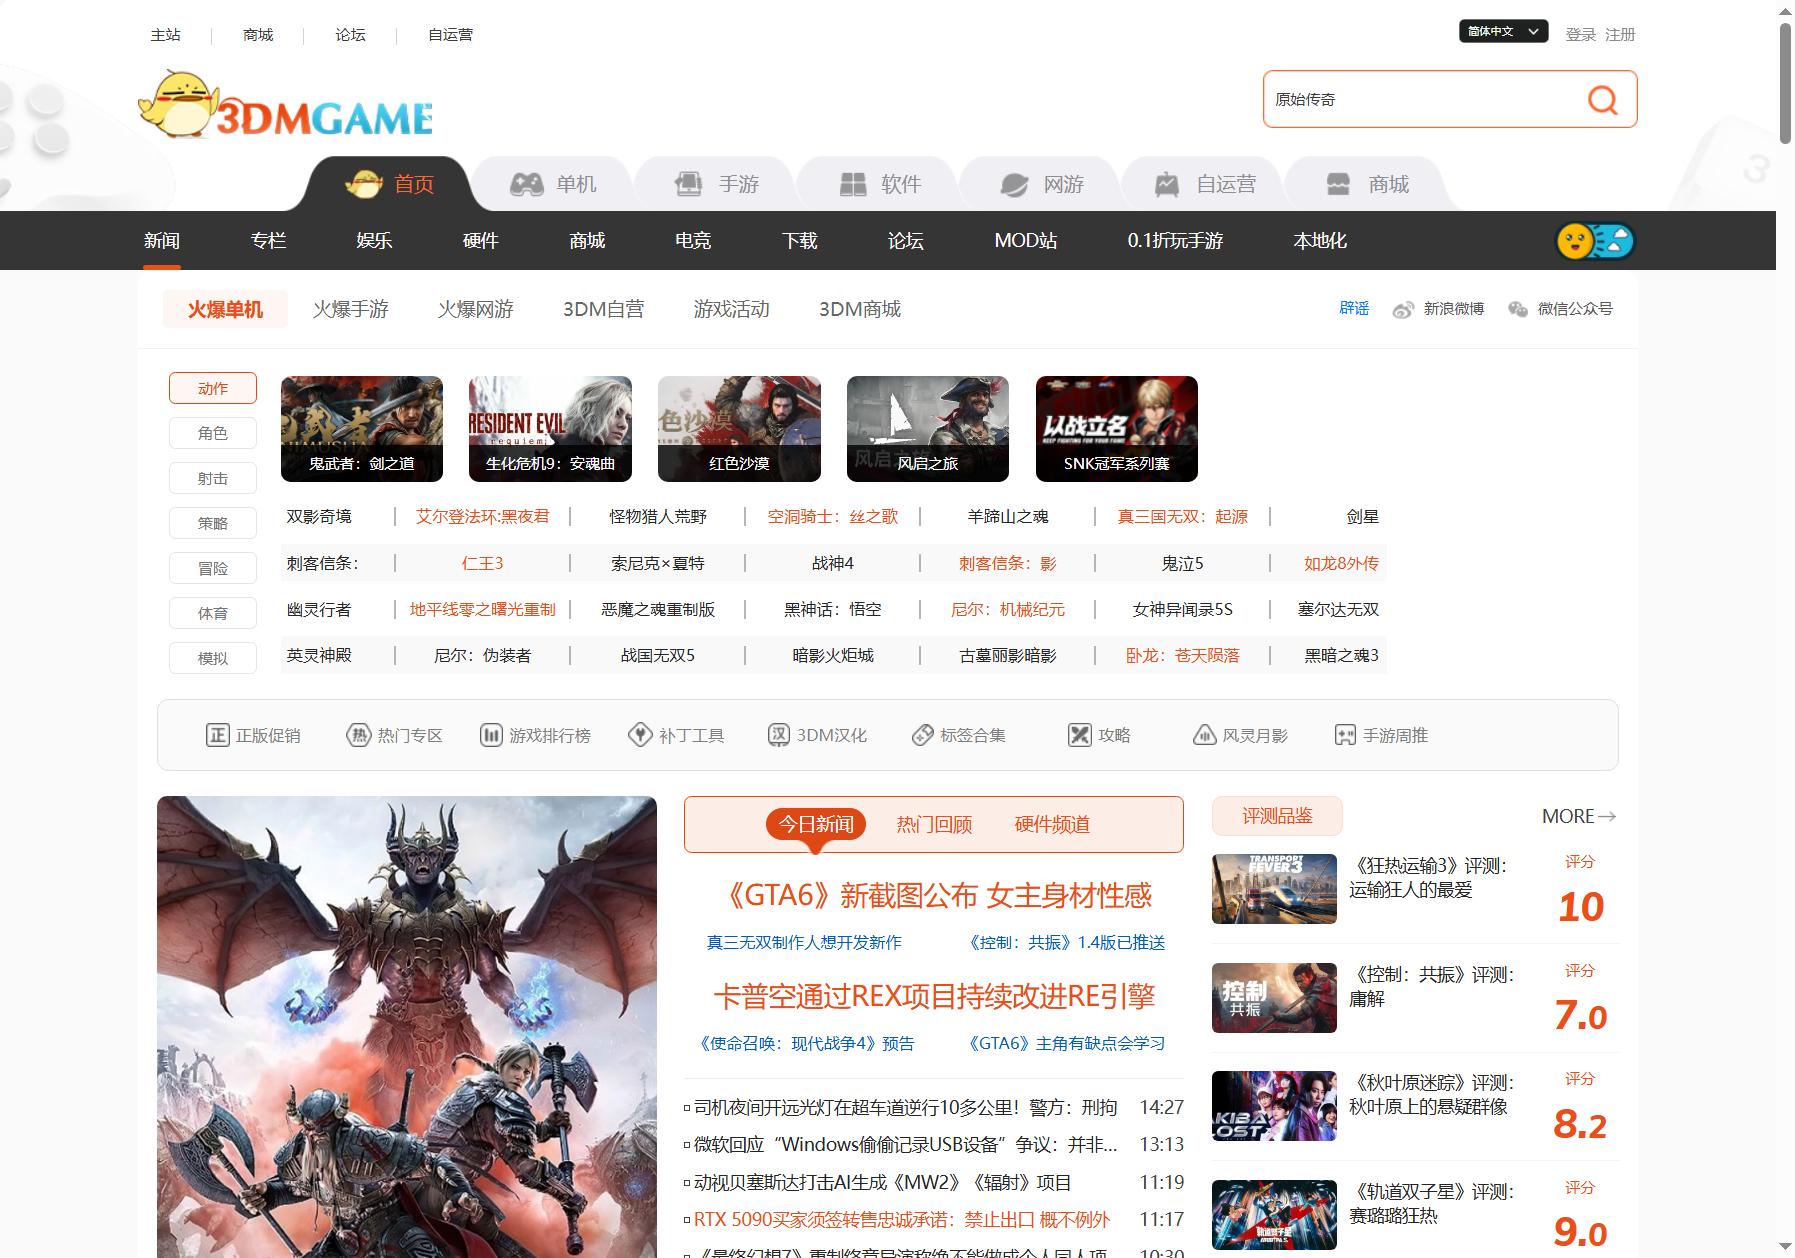Select the 模拟 genre filter
Viewport: 1795px width, 1258px height.
point(213,658)
